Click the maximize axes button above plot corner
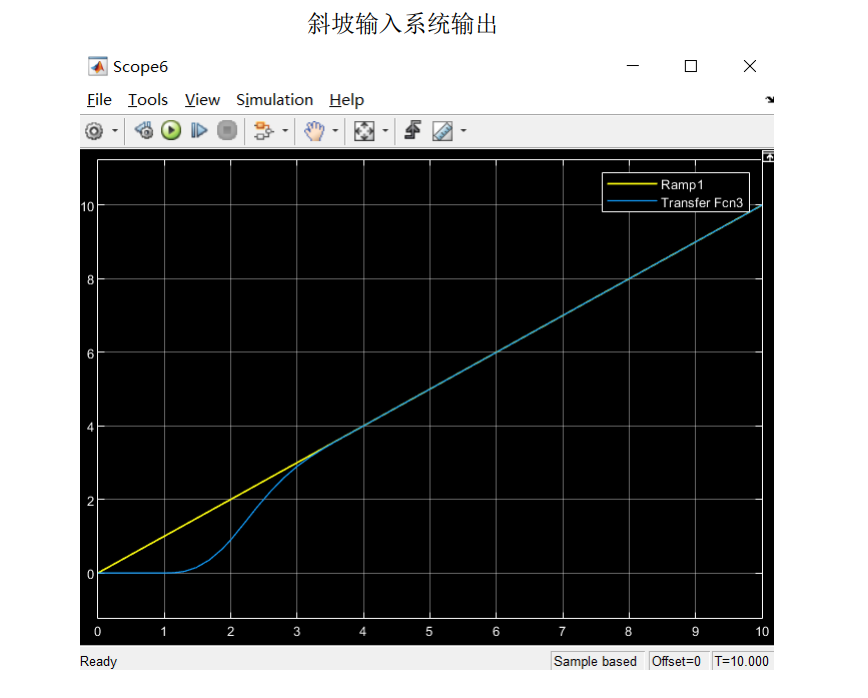Screen dimensions: 868x698 pos(768,157)
